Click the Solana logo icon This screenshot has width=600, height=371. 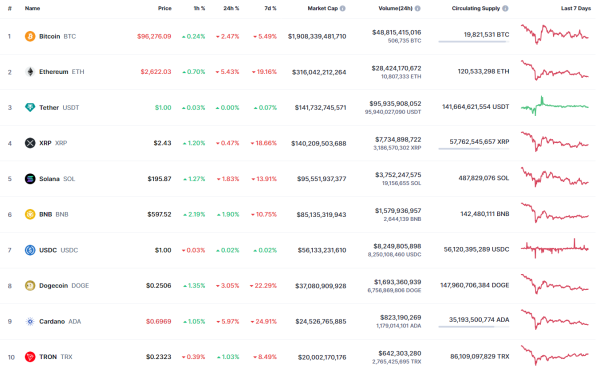click(x=30, y=179)
